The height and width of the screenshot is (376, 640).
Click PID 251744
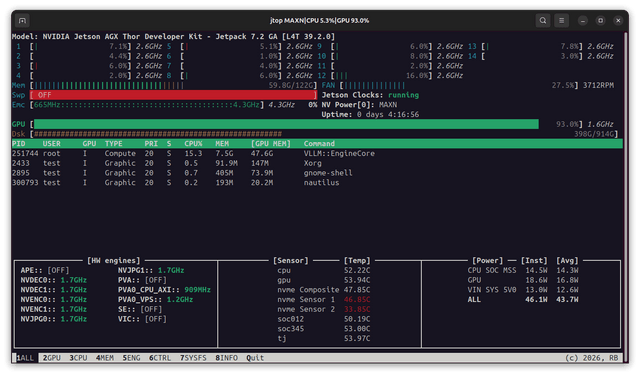tap(25, 154)
